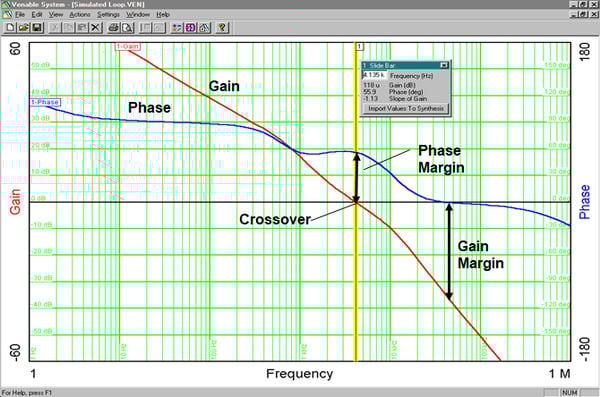Click the '-40 dB' gridline label
The image size is (600, 397).
42,305
